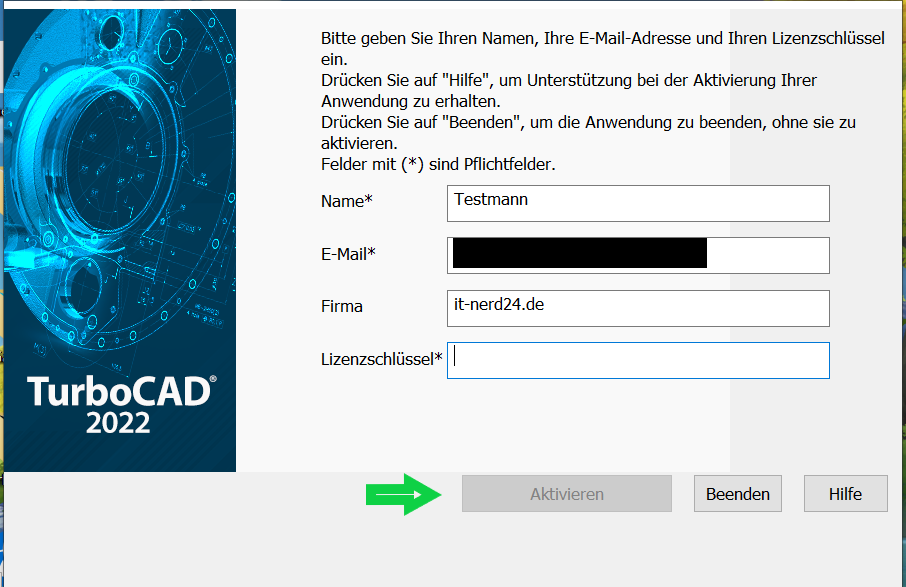Open Hilfe for activation support

[845, 493]
